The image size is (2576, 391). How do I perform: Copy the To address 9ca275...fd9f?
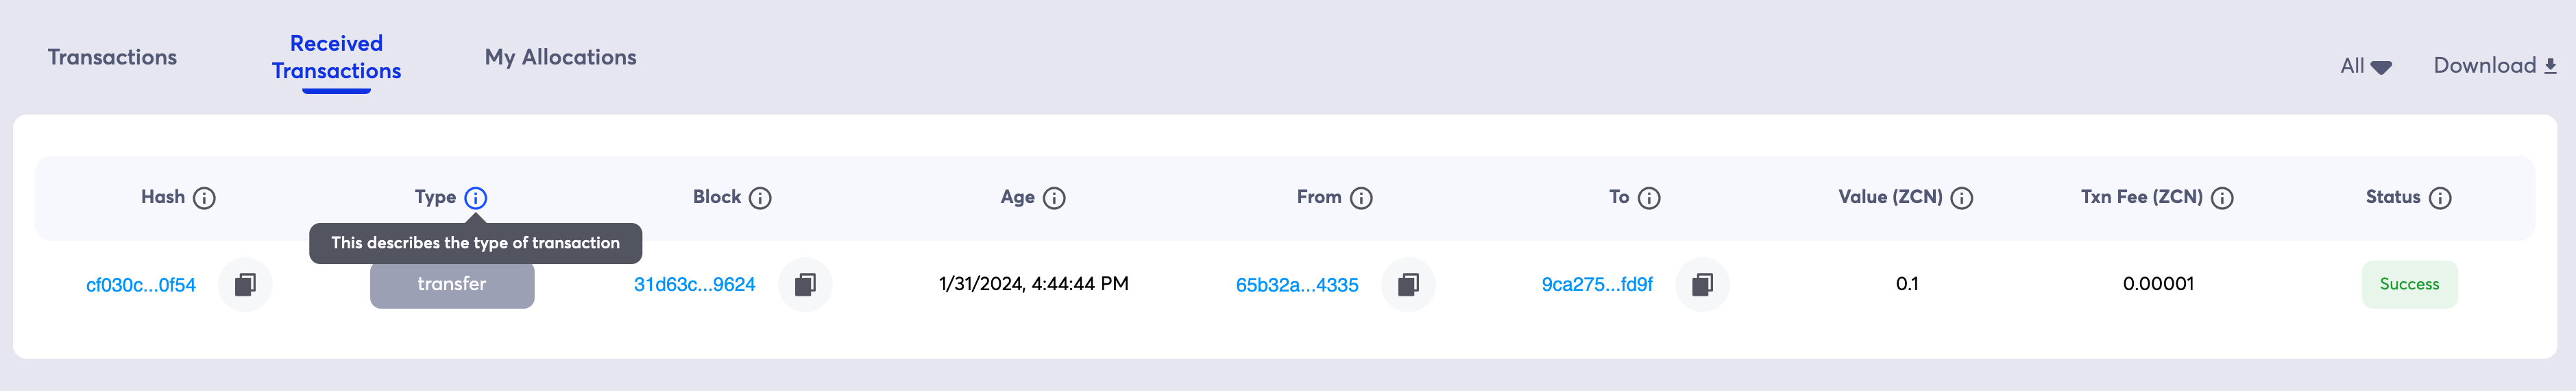coord(1702,285)
